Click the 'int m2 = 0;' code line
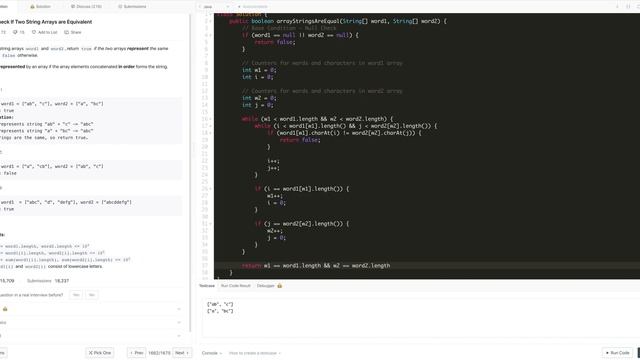 (x=259, y=98)
